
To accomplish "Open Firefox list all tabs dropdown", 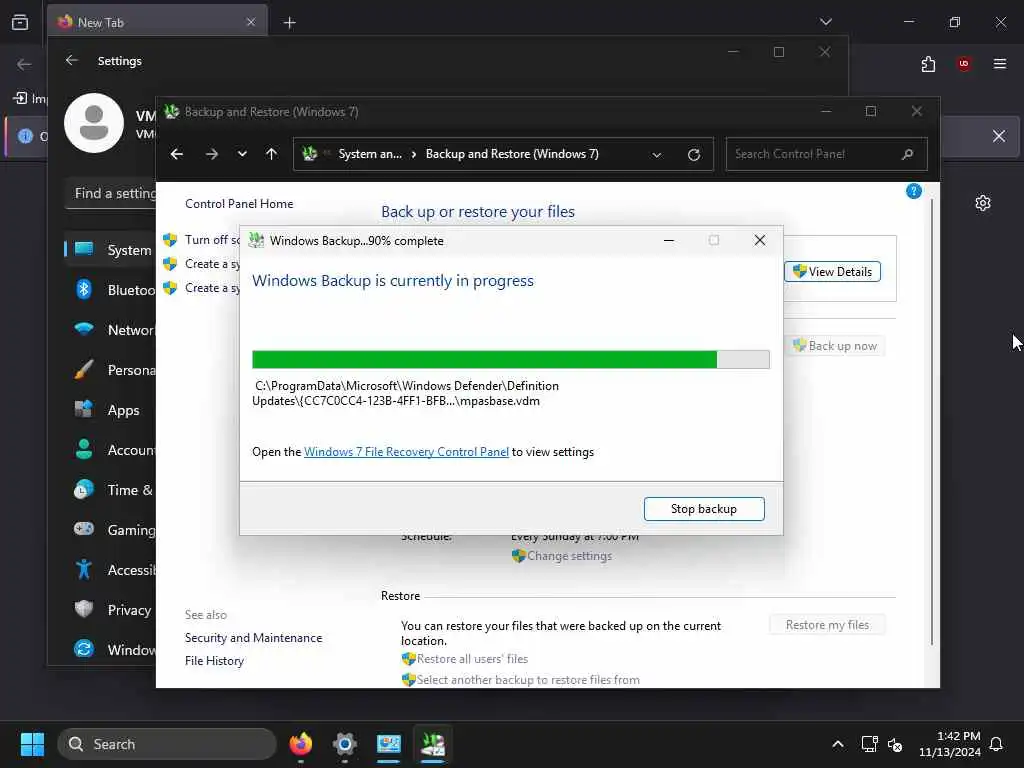I will click(825, 22).
